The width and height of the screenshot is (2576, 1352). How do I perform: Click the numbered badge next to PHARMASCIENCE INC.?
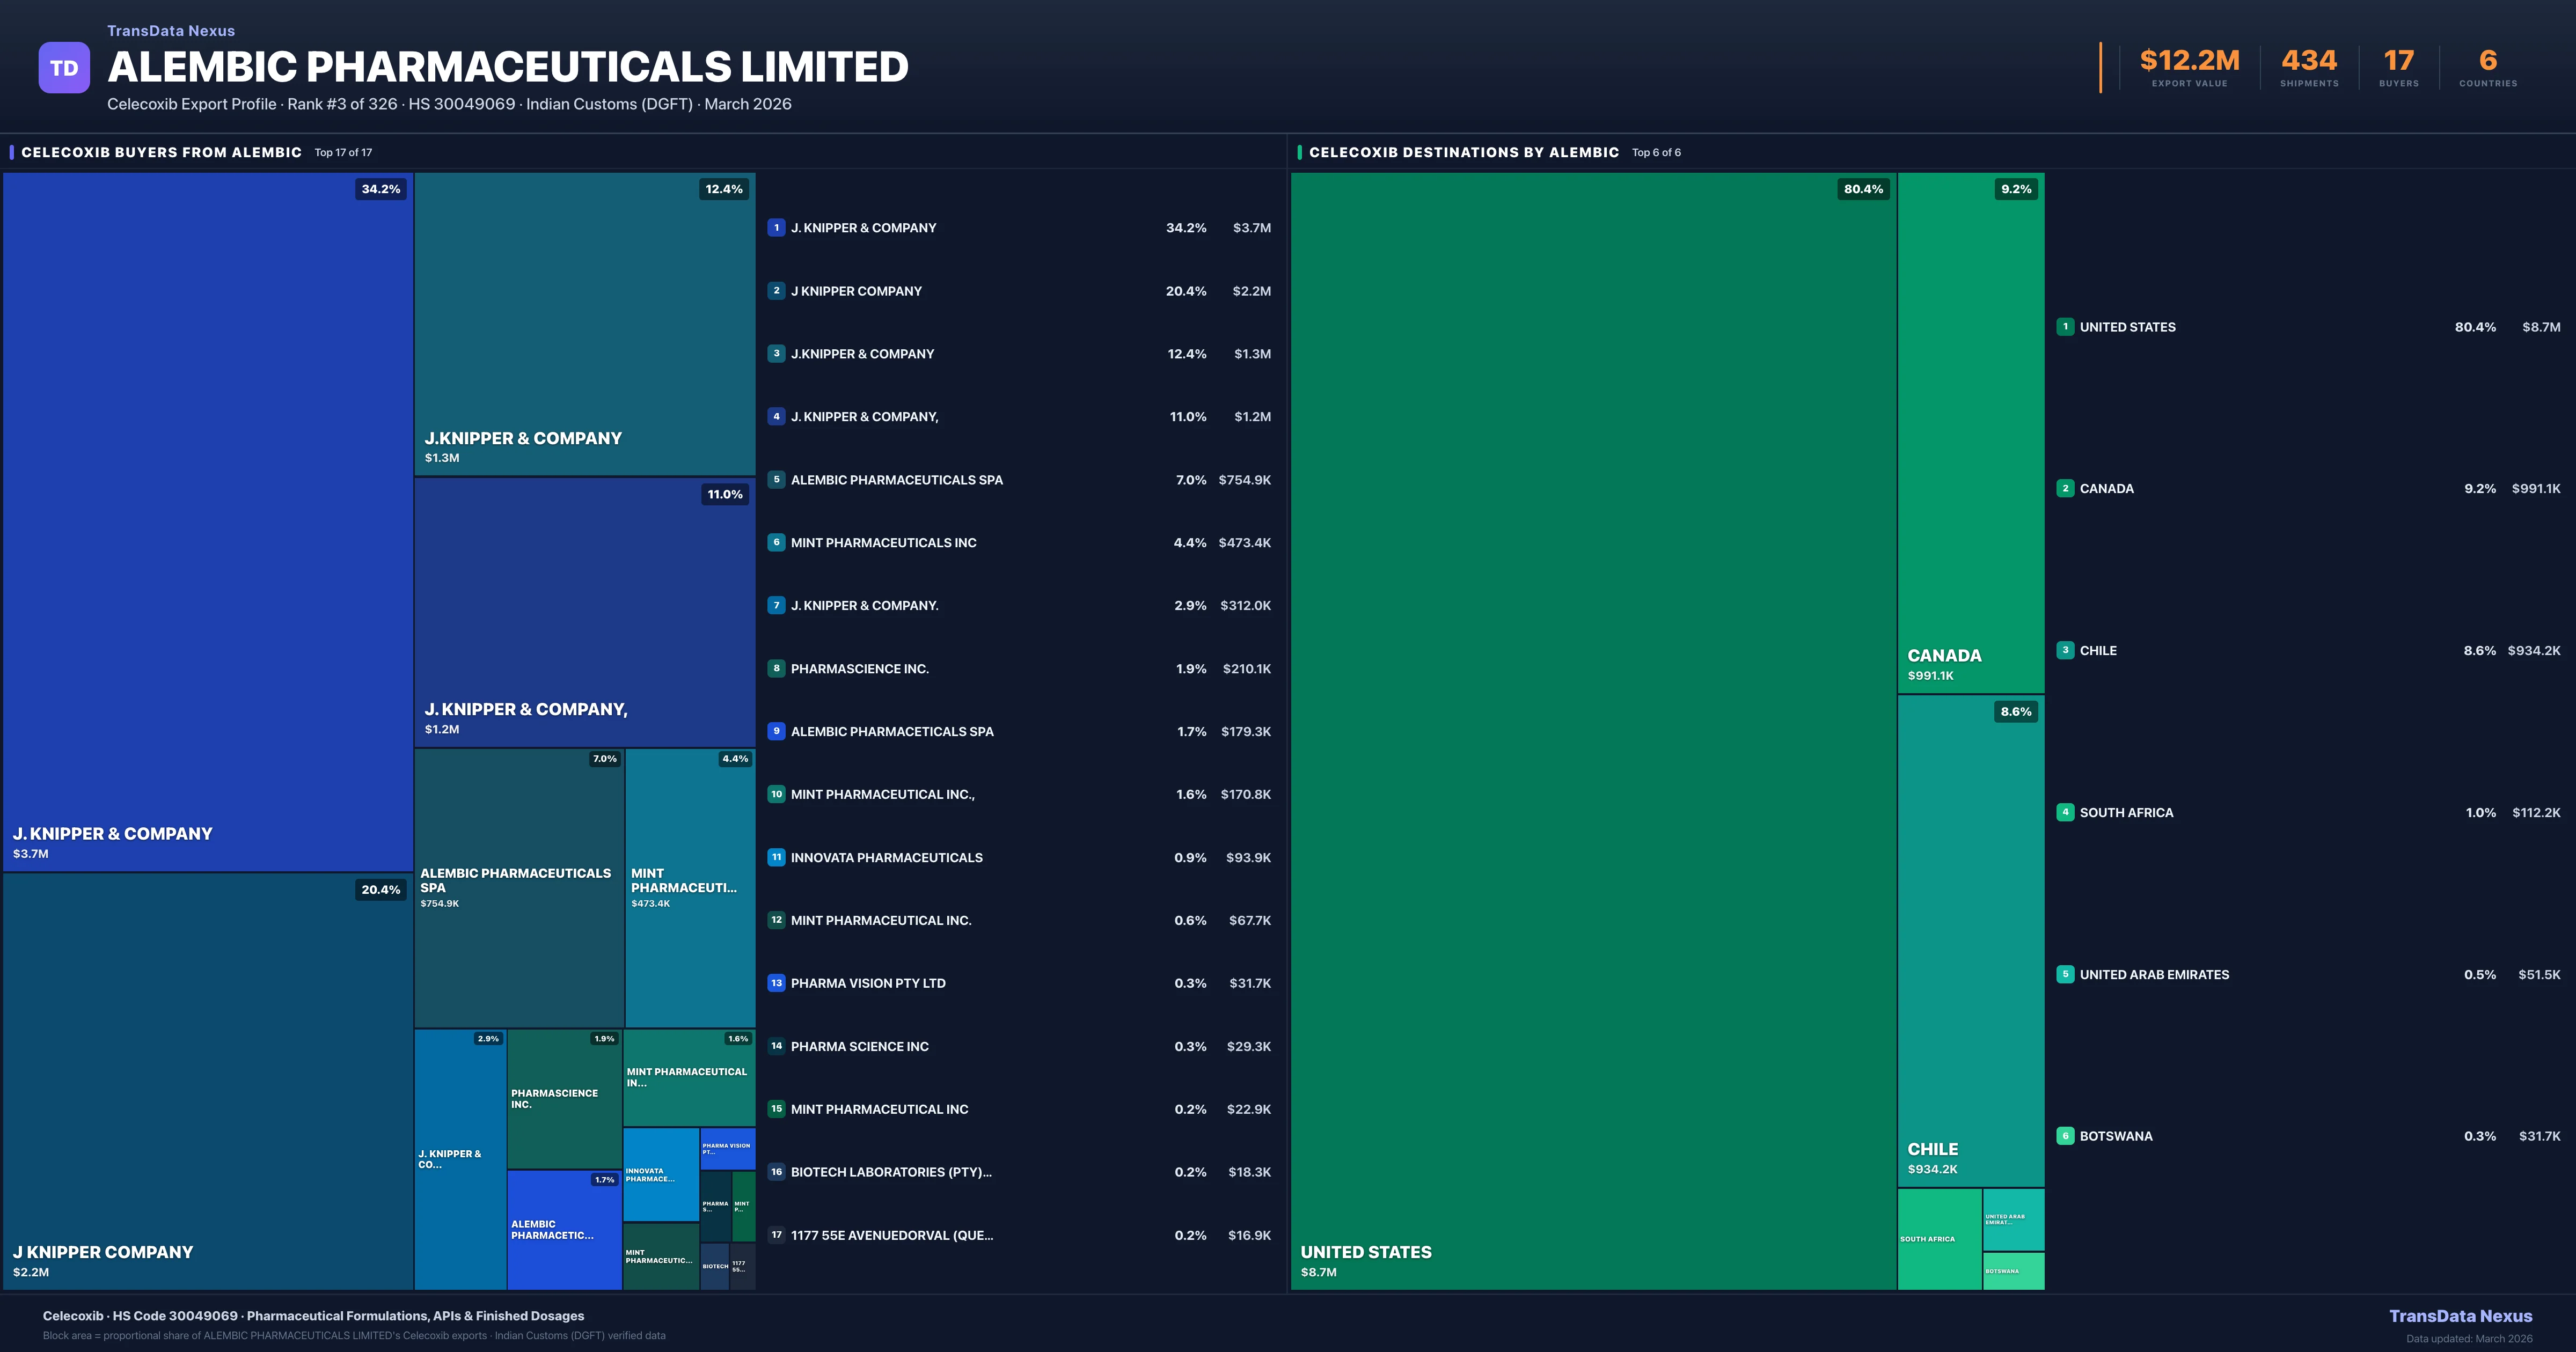coord(777,668)
